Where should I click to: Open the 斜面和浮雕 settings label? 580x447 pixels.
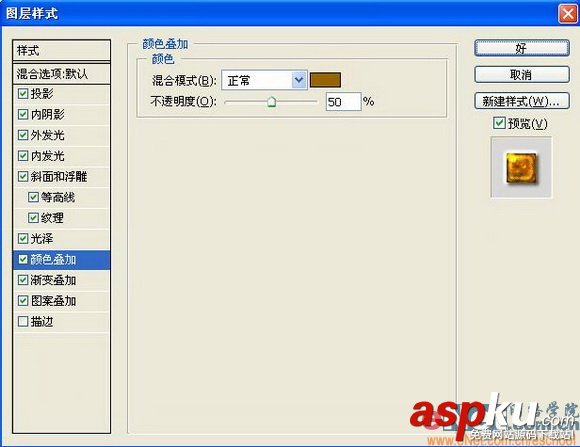pyautogui.click(x=59, y=177)
